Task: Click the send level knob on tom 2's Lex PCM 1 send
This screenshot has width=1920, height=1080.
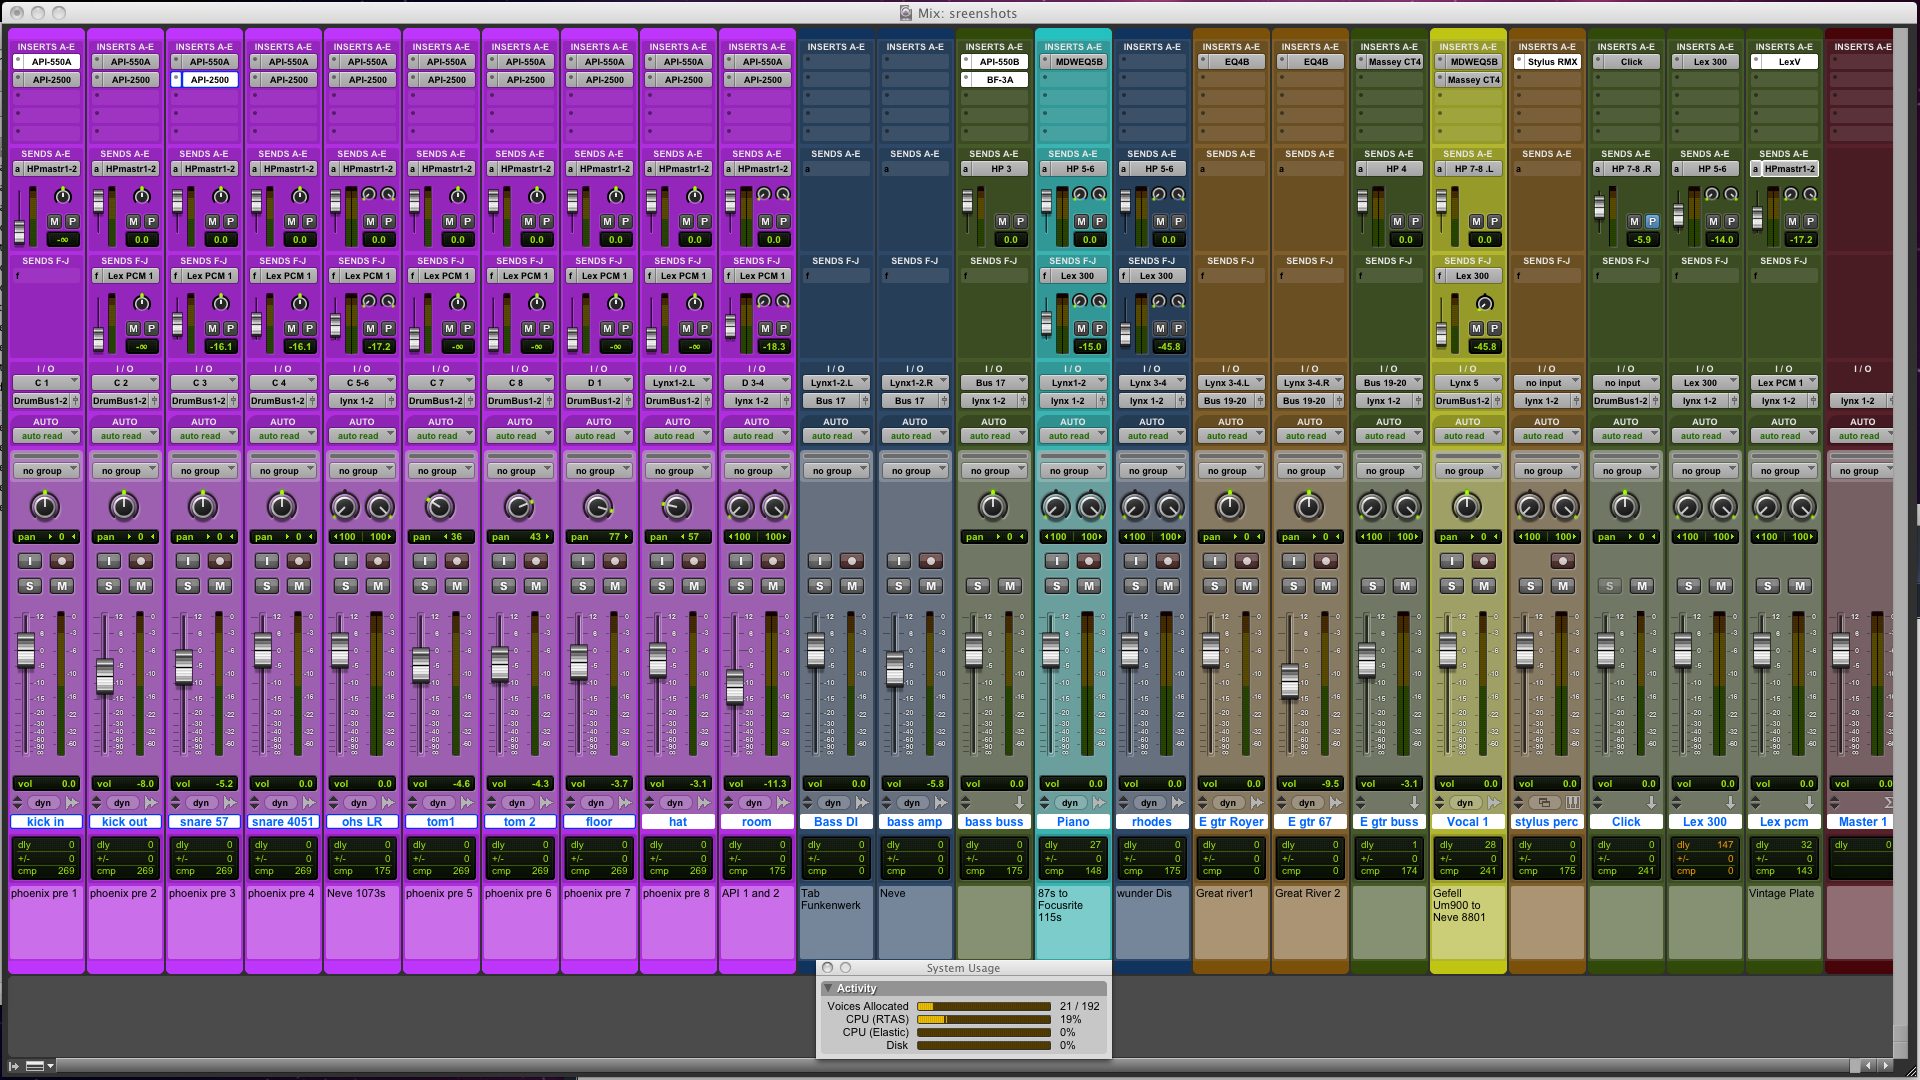Action: 536,303
